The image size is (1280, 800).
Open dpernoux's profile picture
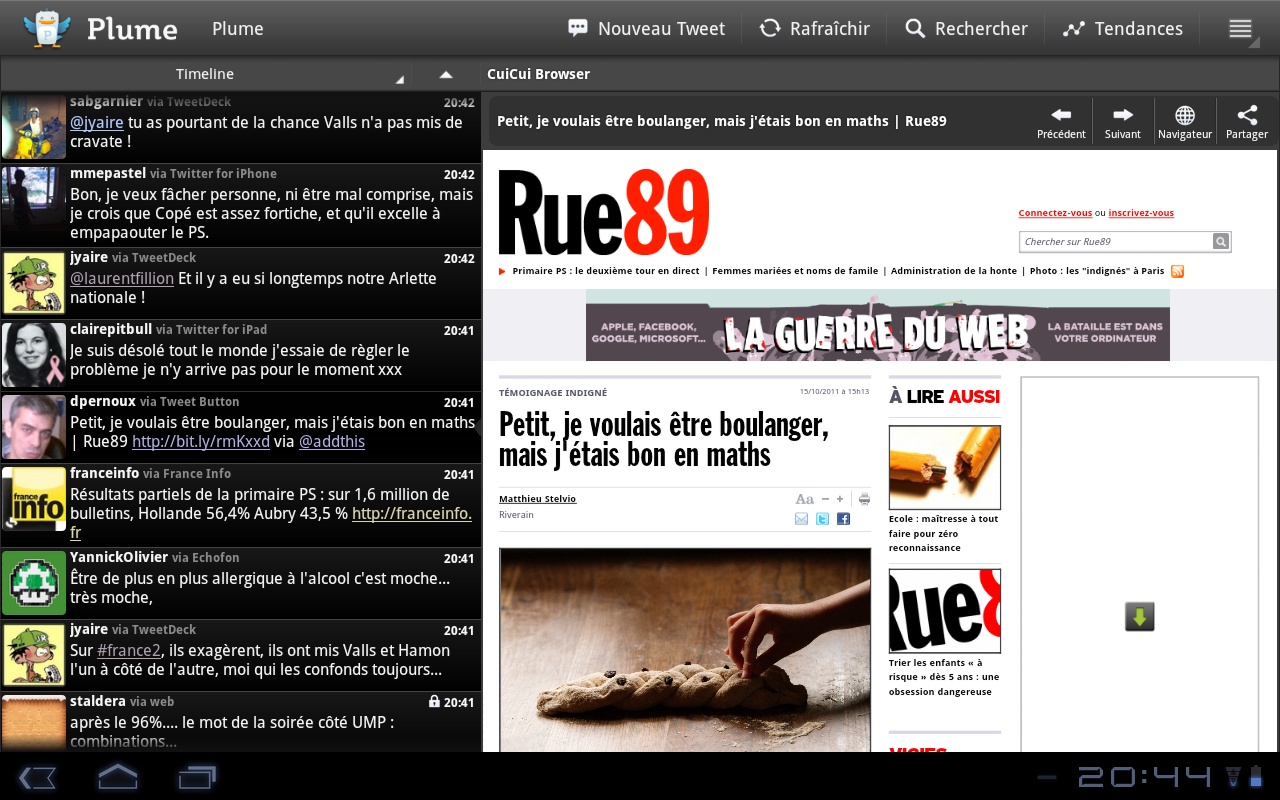pos(34,427)
